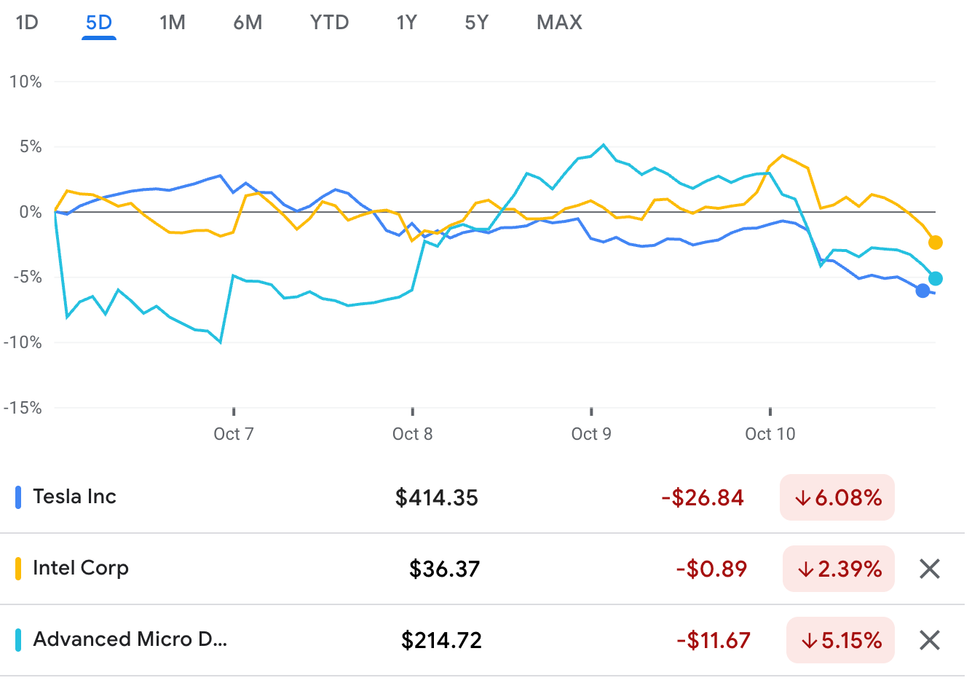Click Tesla's blue endpoint dot on chart
Viewport: 980px width, 686px height.
[922, 291]
